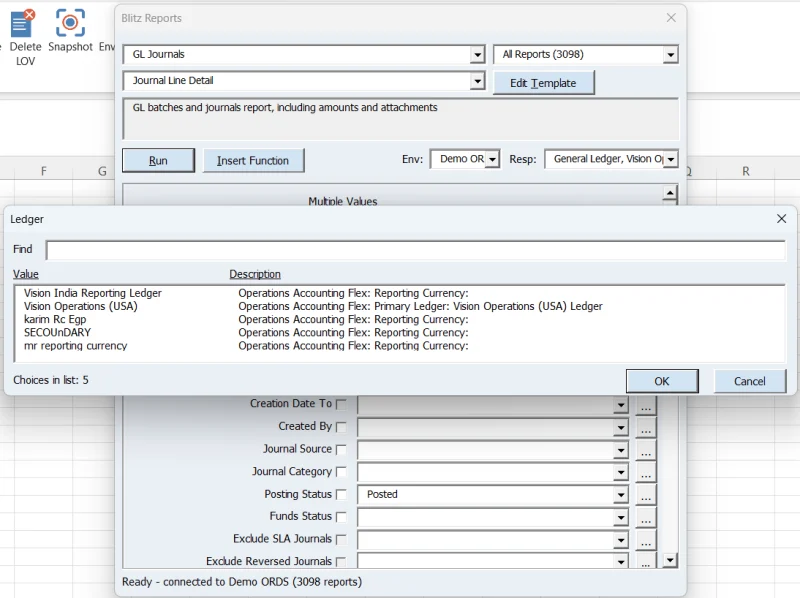
Task: Open Created By ellipsis LOV button
Action: pos(645,428)
